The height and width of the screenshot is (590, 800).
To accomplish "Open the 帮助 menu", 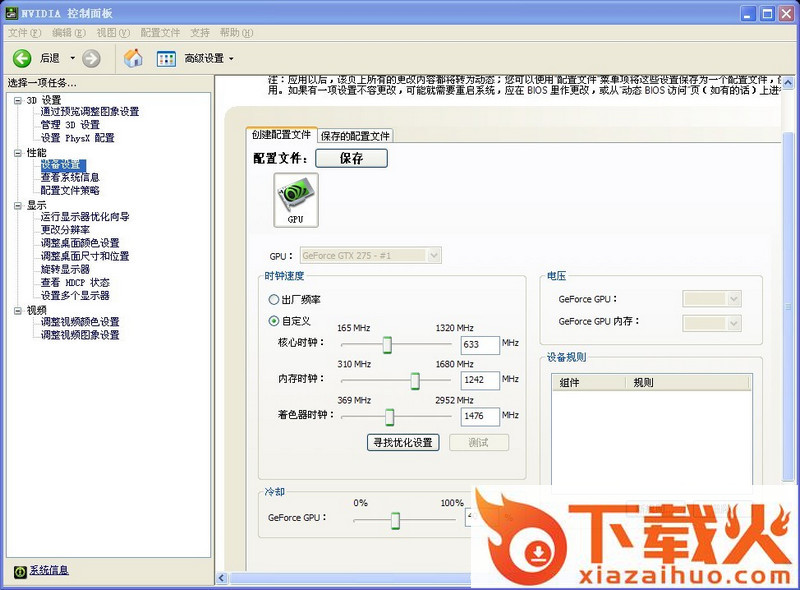I will pyautogui.click(x=236, y=33).
